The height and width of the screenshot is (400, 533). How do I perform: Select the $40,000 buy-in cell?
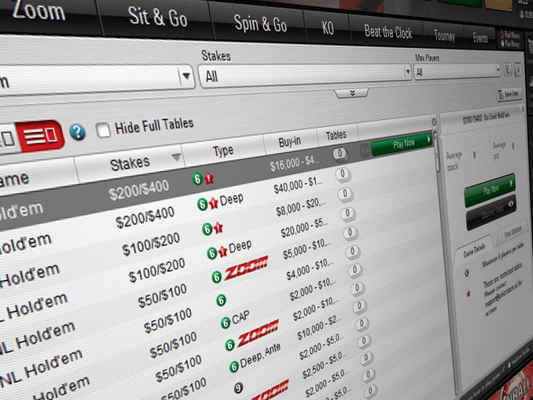(x=298, y=186)
